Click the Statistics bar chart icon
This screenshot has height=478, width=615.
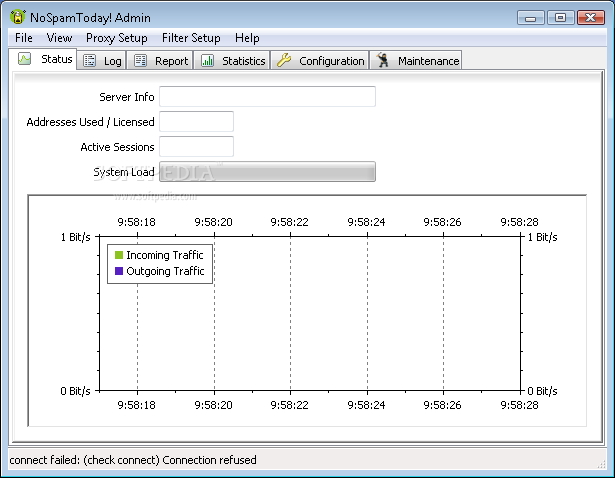tap(207, 61)
